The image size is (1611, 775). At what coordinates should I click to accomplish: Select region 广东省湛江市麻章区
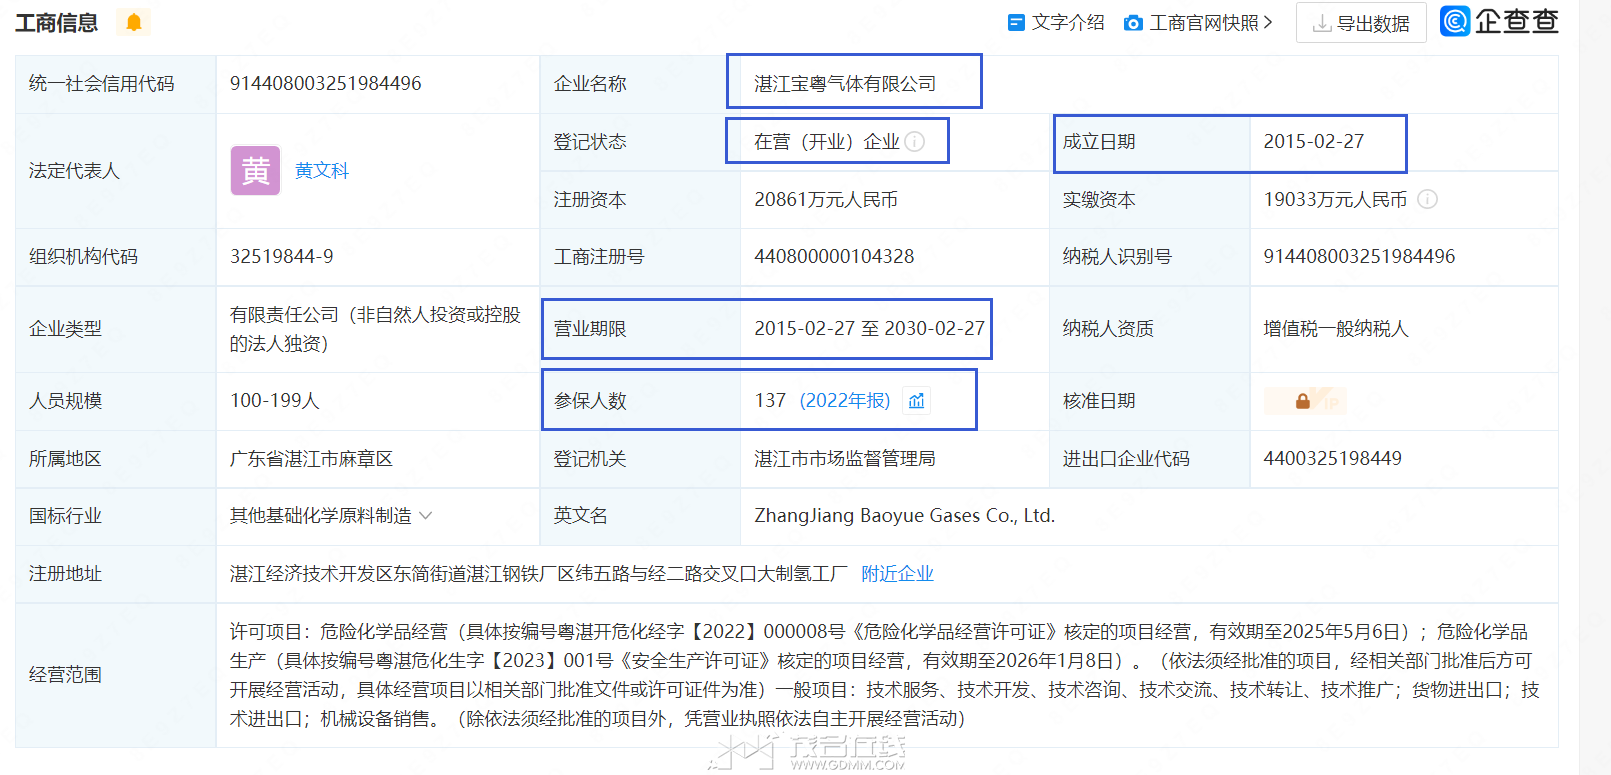click(311, 459)
